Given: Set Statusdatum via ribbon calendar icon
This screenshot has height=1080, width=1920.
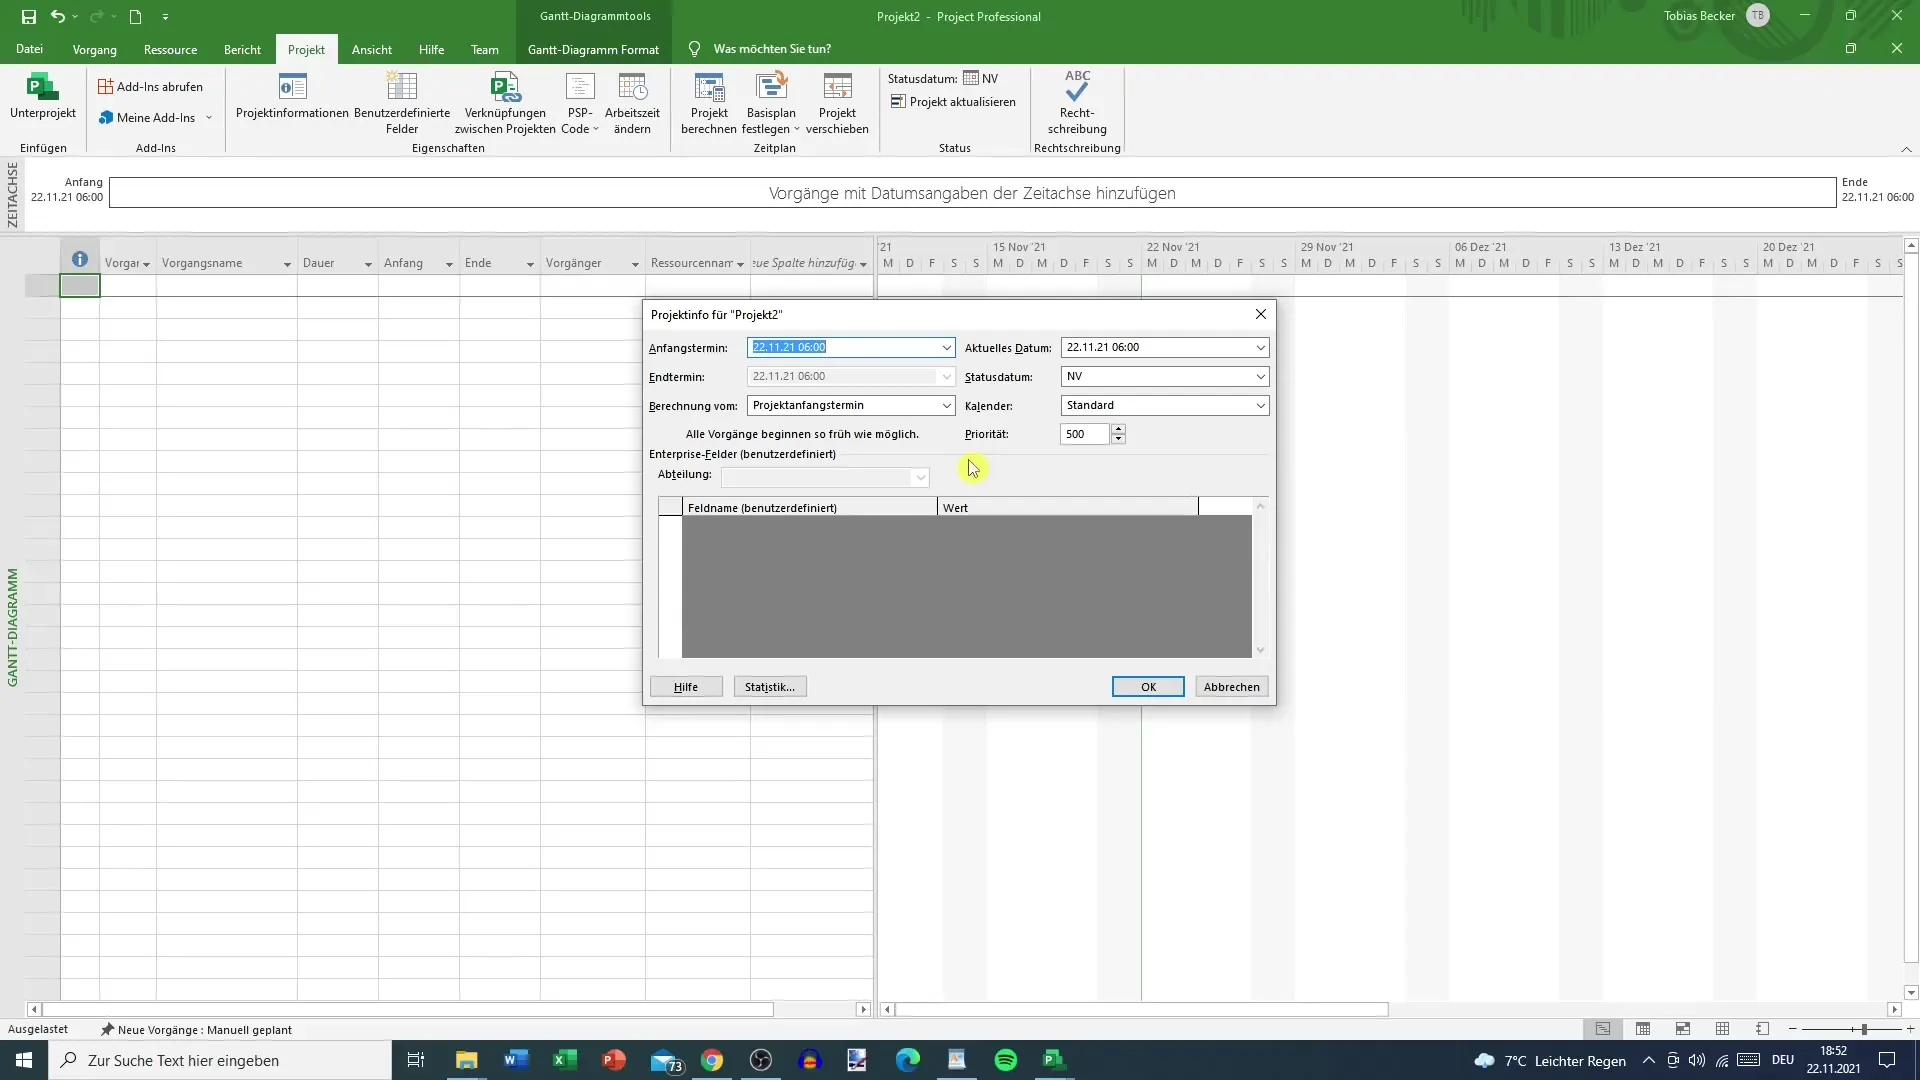Looking at the screenshot, I should [971, 78].
